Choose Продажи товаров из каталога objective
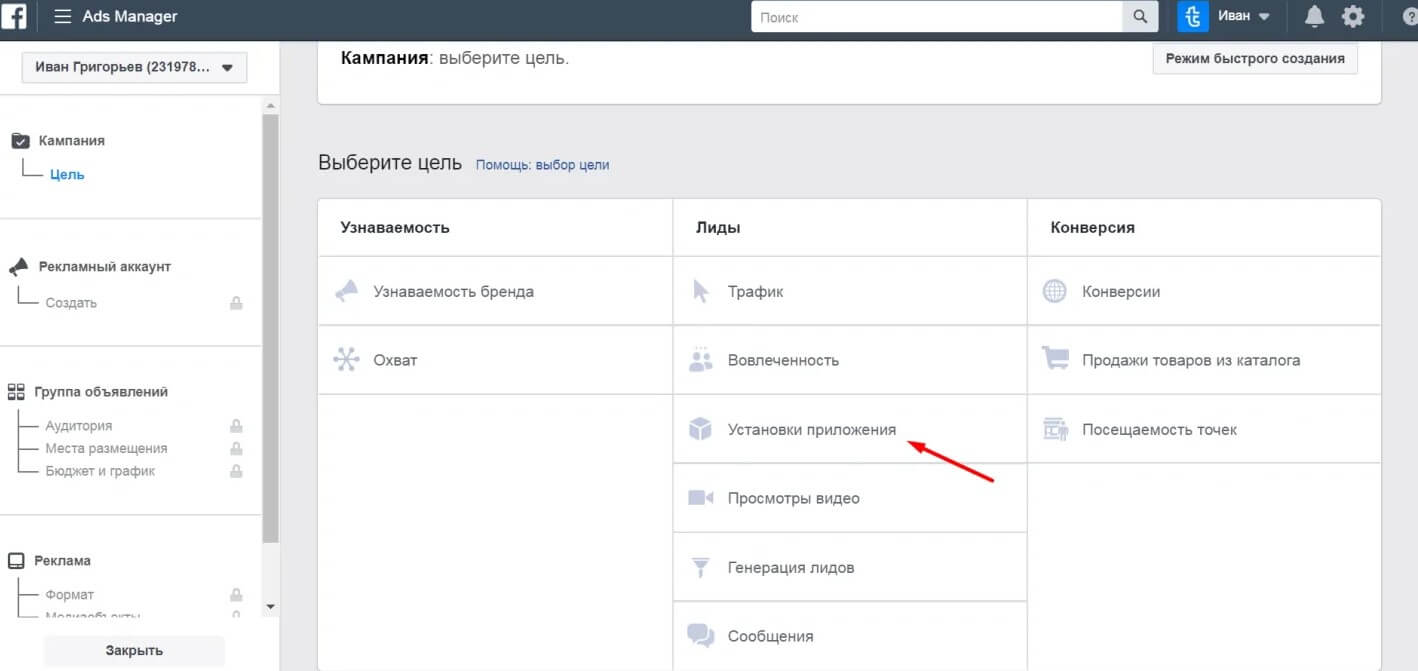This screenshot has width=1418, height=671. coord(1204,360)
